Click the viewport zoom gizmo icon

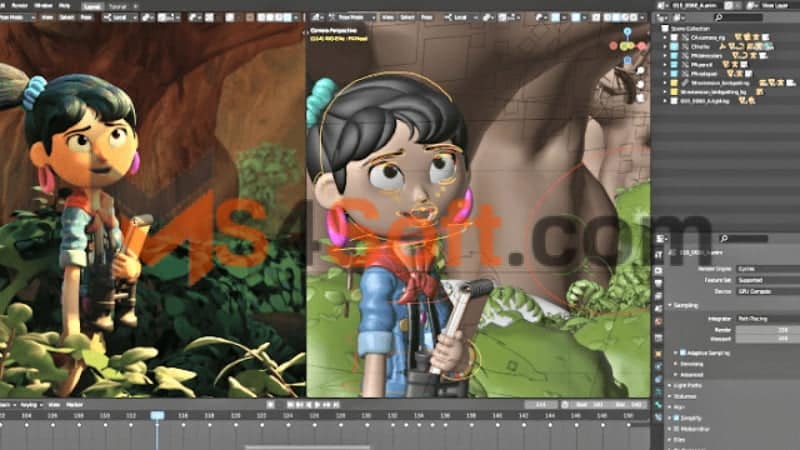coord(641,71)
